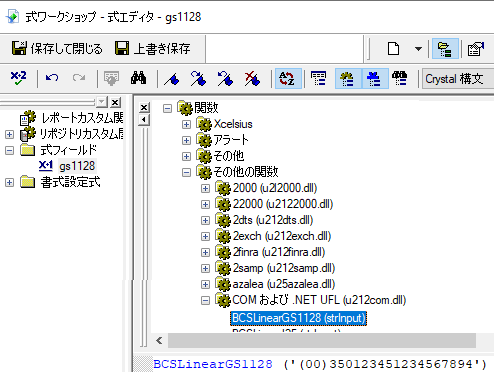The image size is (494, 378).
Task: Clear all bookmarks with red X flag icon
Action: [x=252, y=78]
